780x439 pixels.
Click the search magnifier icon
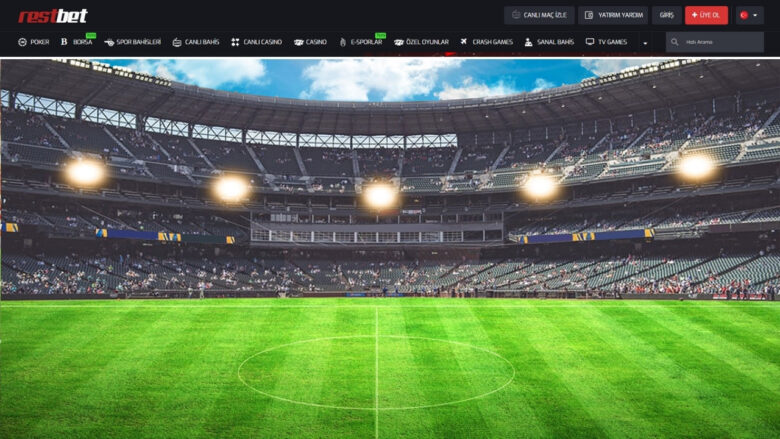[x=675, y=42]
